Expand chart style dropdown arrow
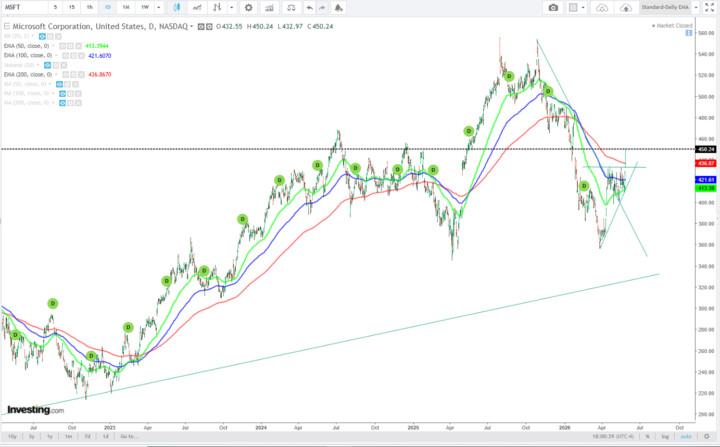Viewport: 720px width, 447px height. pos(231,7)
